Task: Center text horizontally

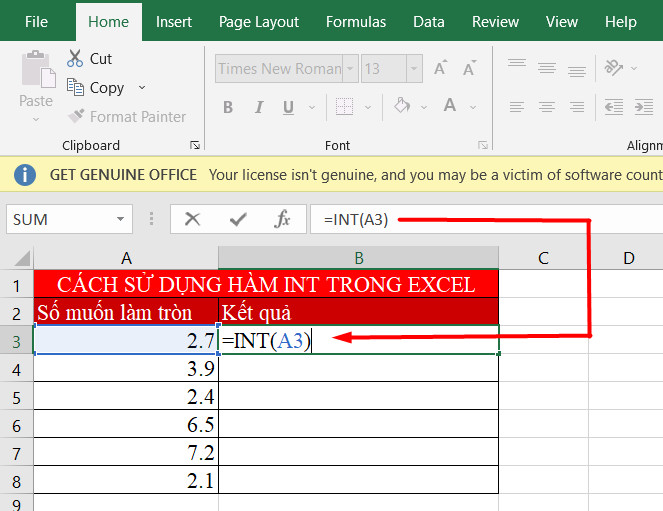Action: (x=547, y=107)
